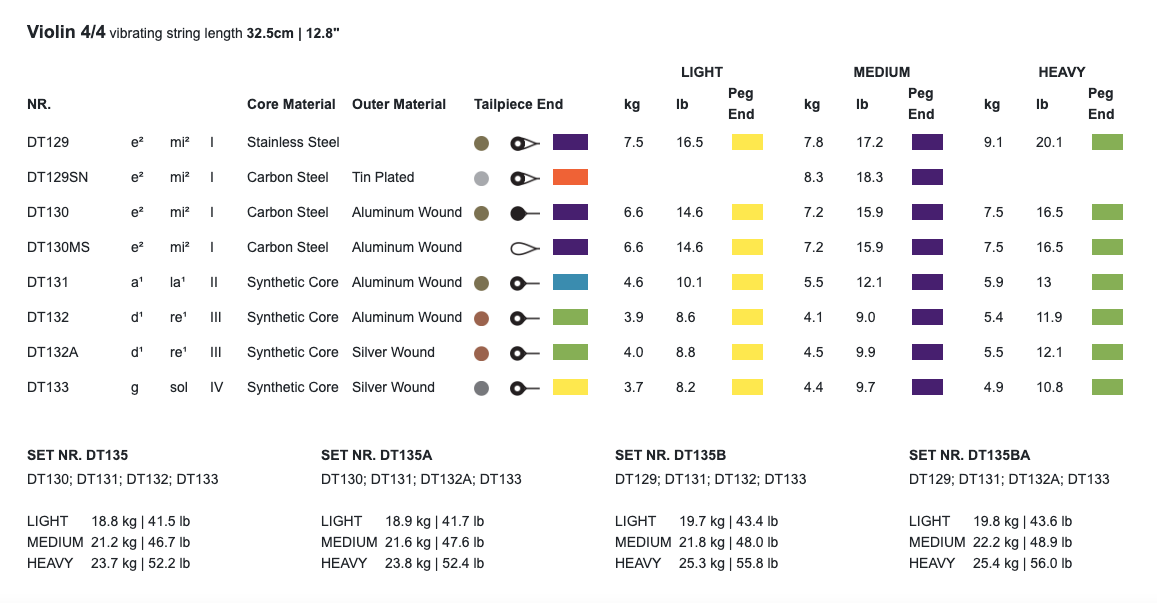Click the DT130MS loop-end icon
The height and width of the screenshot is (603, 1157).
(x=525, y=248)
